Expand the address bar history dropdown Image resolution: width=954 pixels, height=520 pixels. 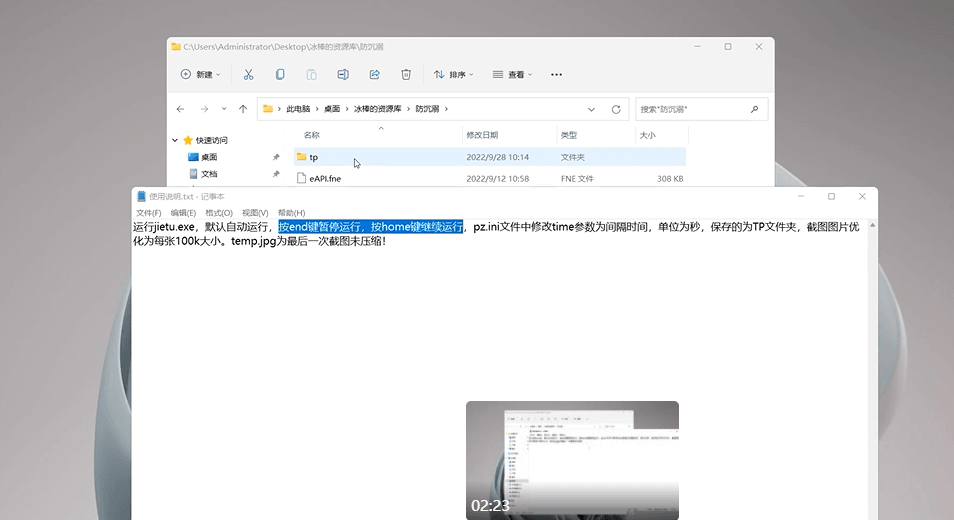(591, 109)
